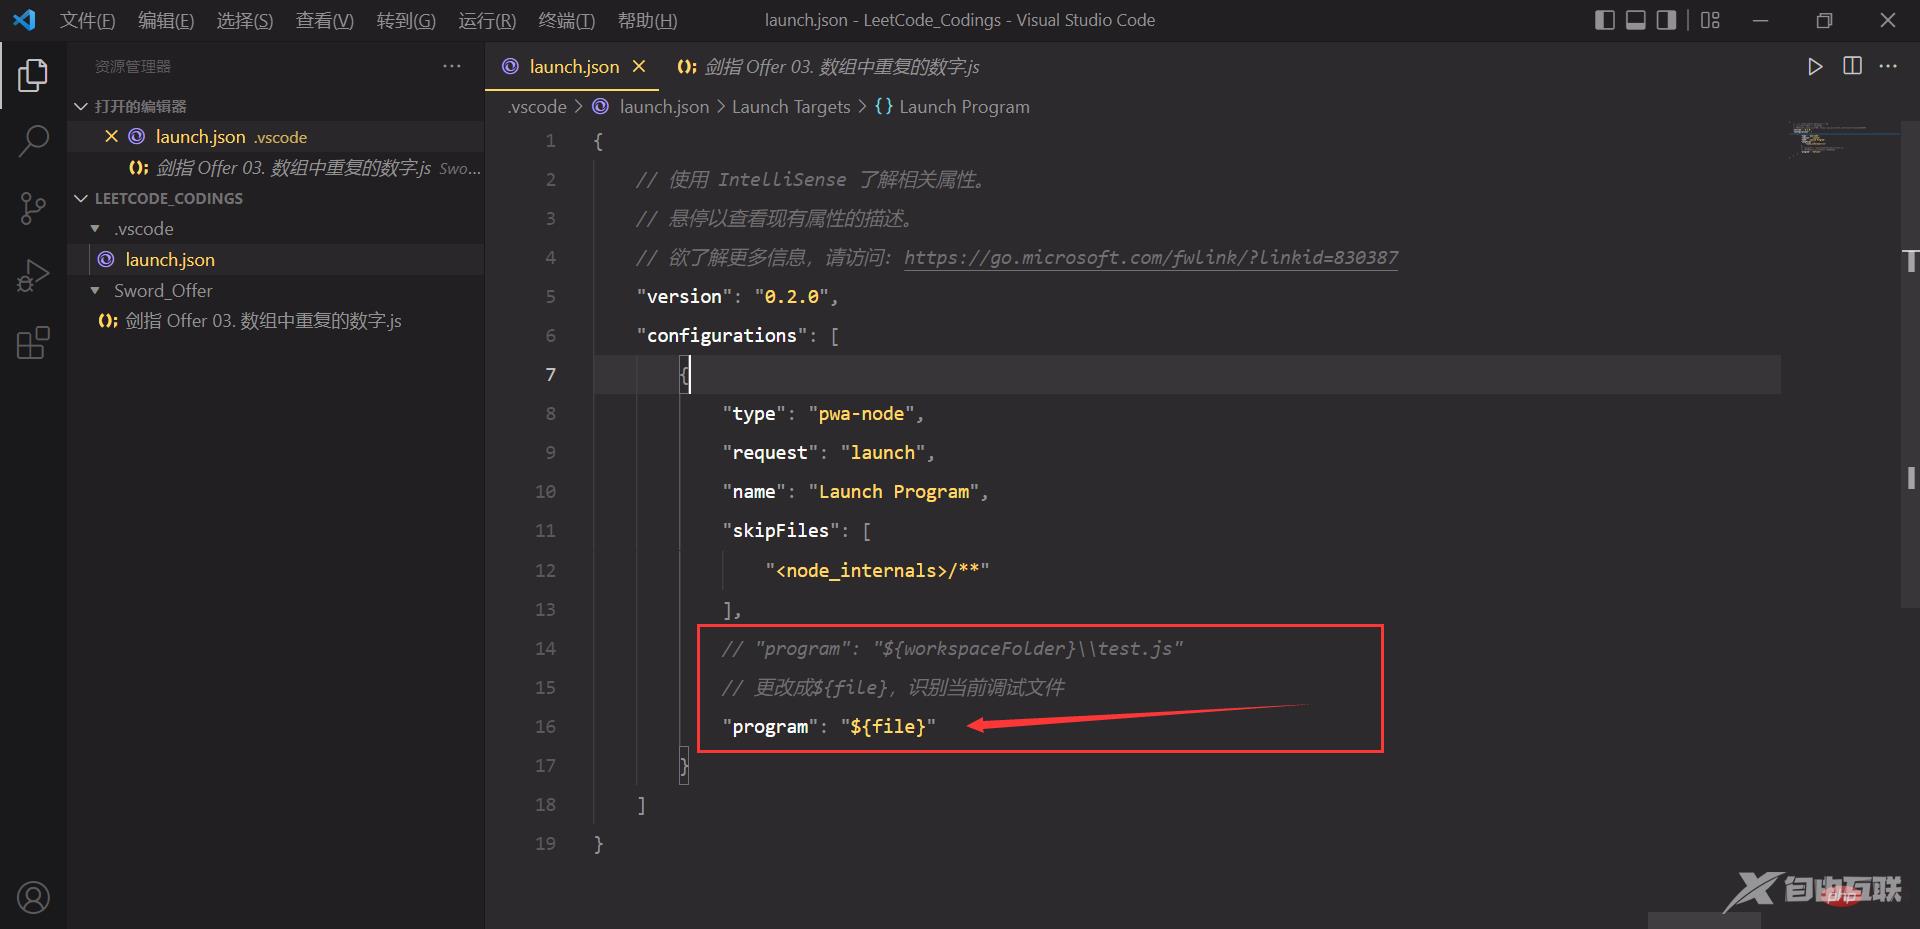Click the "Launch Program" name value
This screenshot has height=929, width=1920.
coord(893,491)
